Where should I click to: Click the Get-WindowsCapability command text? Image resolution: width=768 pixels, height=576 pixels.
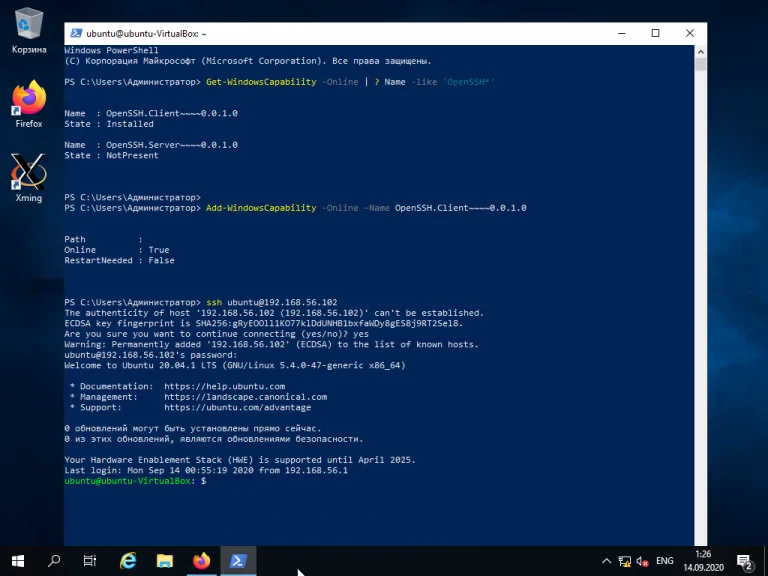tap(261, 82)
